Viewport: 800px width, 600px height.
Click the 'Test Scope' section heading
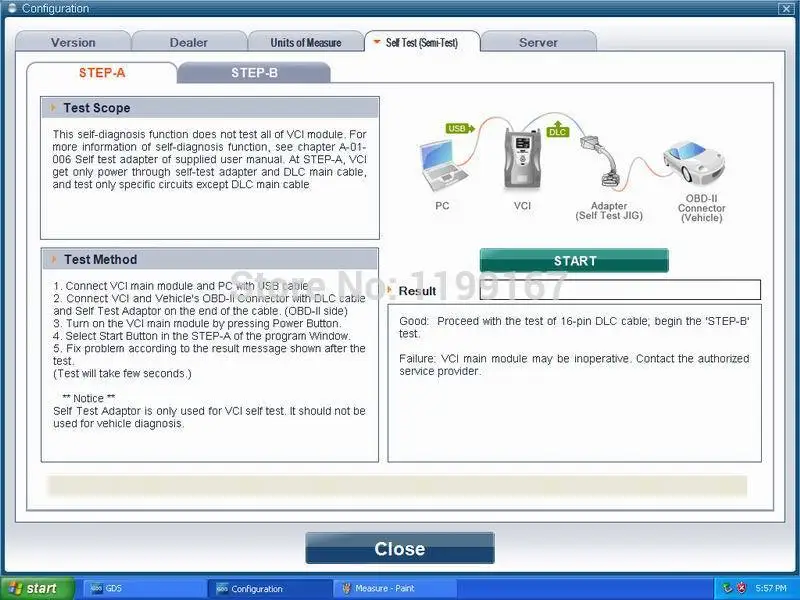click(x=96, y=108)
